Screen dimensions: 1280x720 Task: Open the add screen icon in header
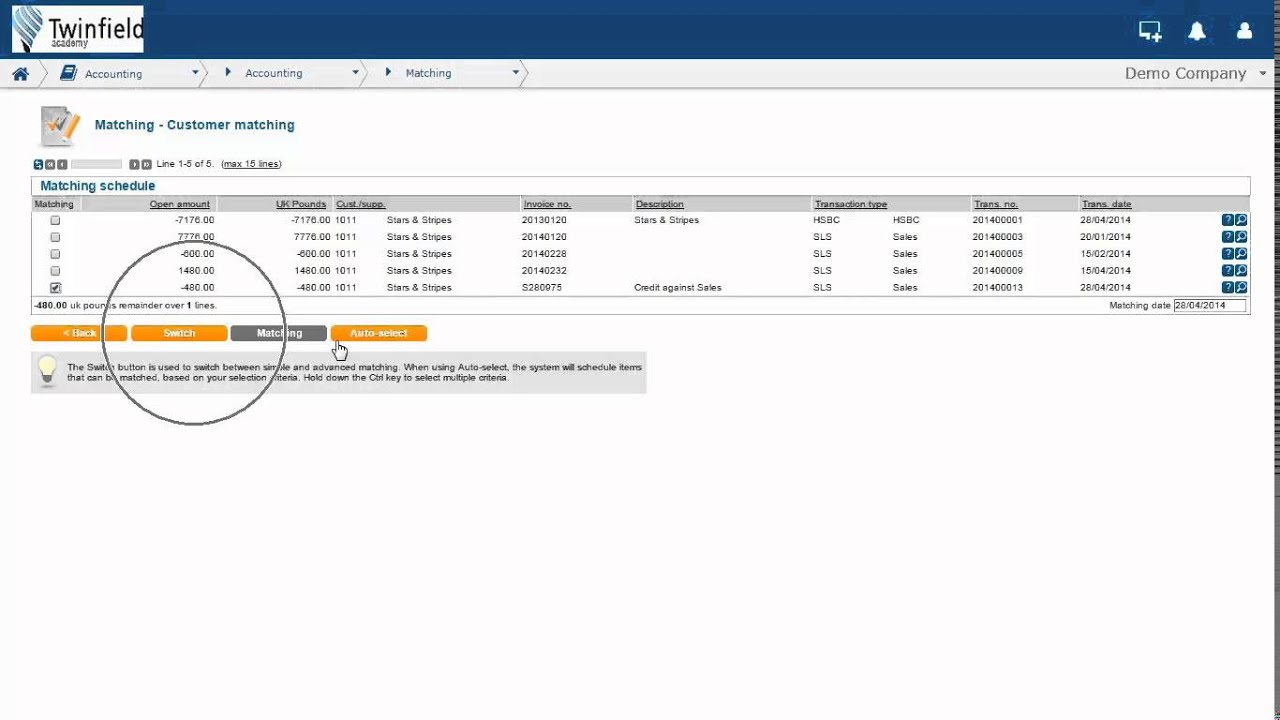[x=1150, y=31]
